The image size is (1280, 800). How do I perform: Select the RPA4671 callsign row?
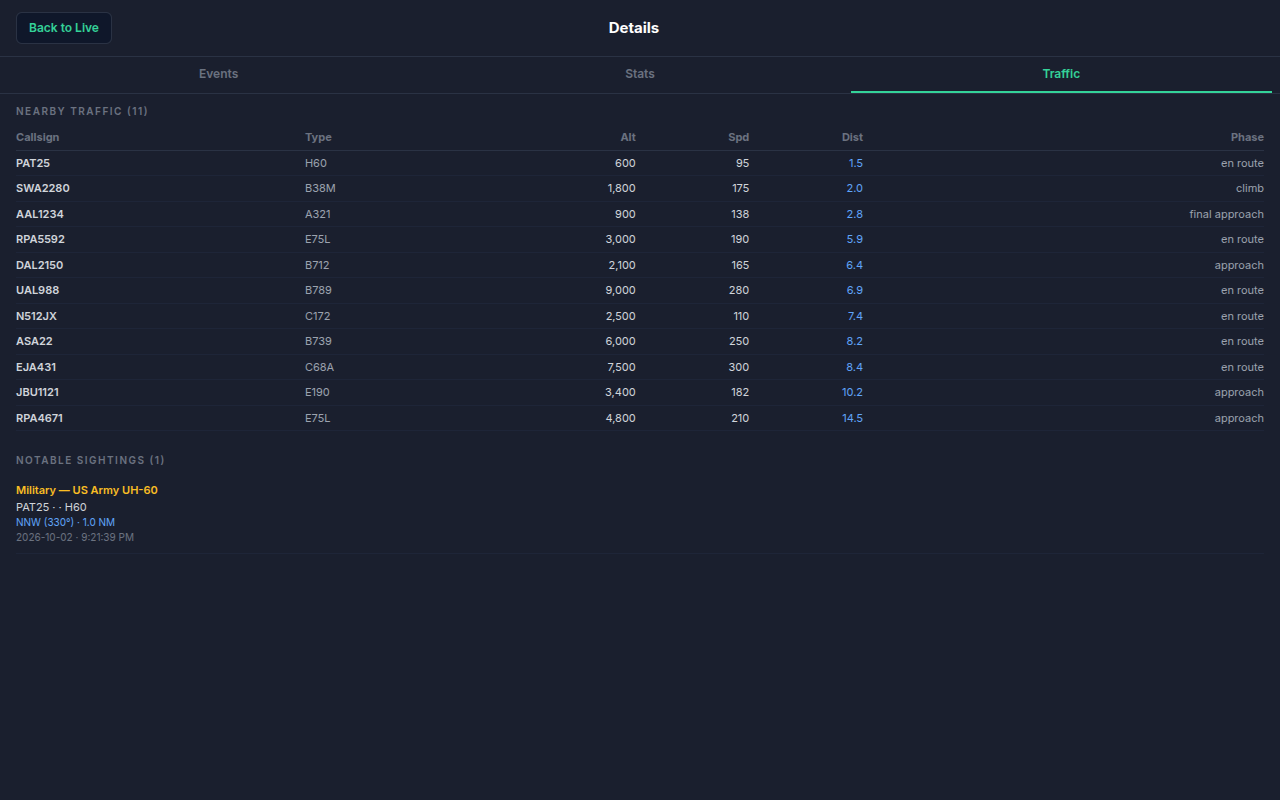click(640, 418)
